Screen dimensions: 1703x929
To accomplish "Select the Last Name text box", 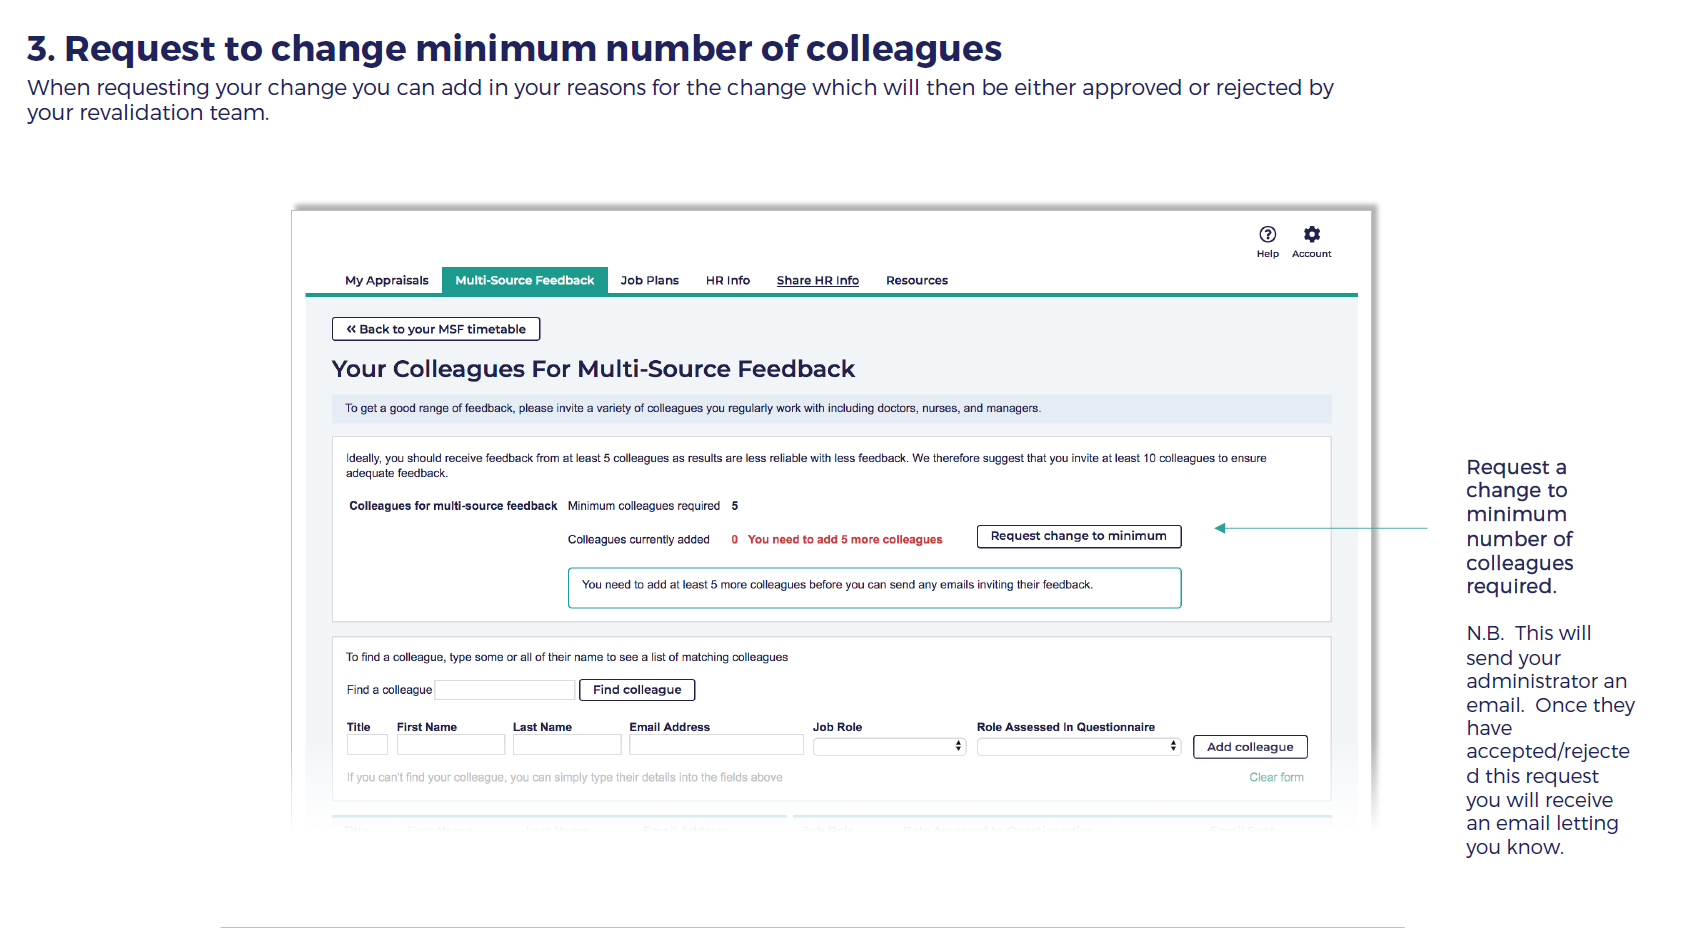I will tap(566, 746).
